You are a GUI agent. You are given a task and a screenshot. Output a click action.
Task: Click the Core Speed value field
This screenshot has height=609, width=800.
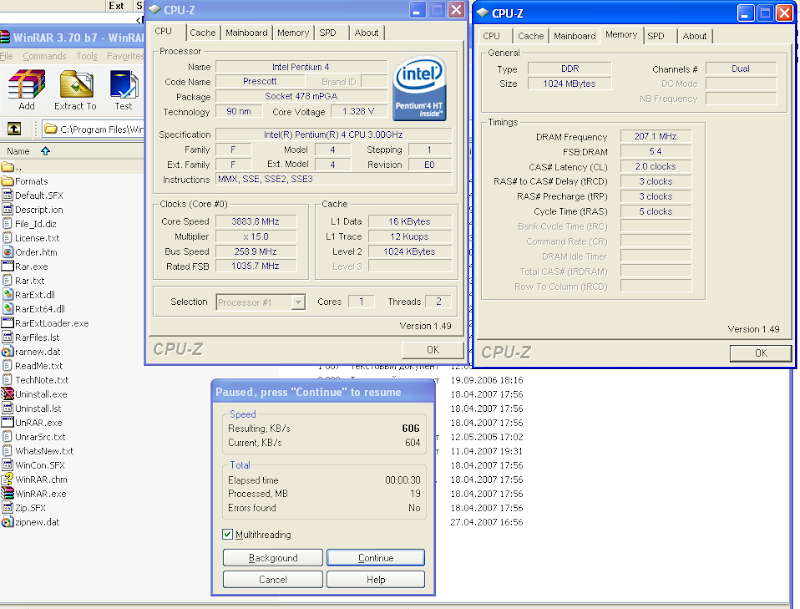(x=256, y=221)
